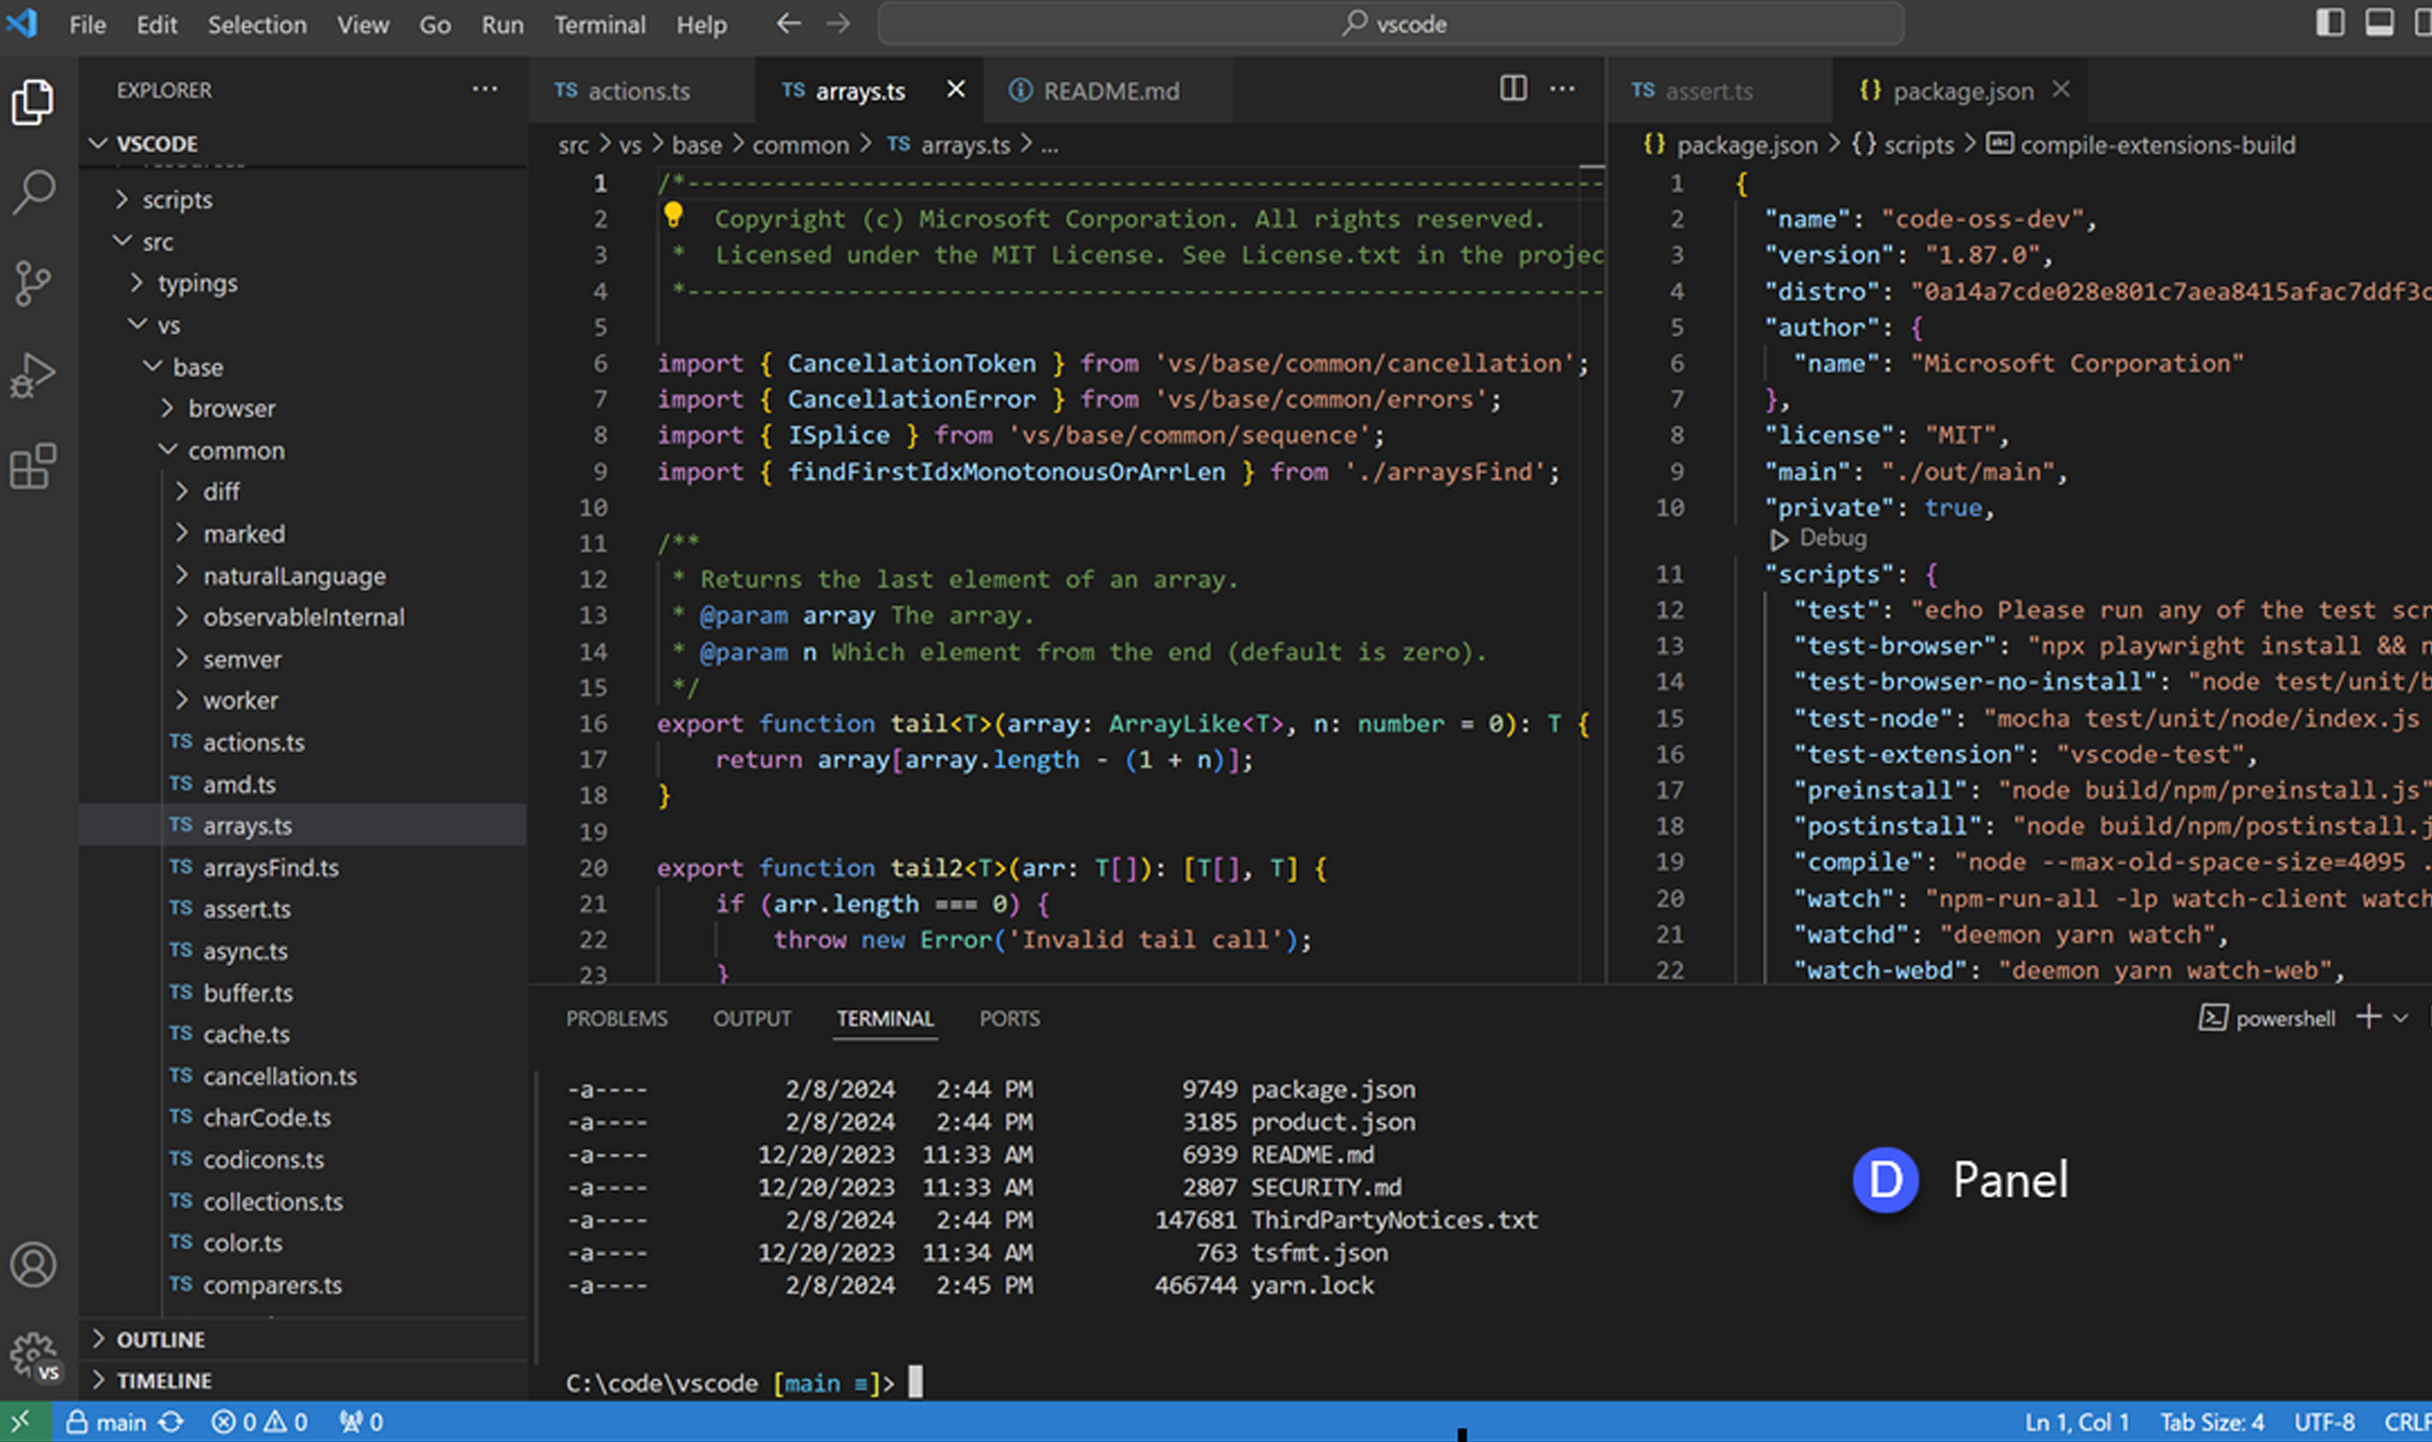Click the common breadcrumb in arrays.ts
This screenshot has height=1442, width=2432.
(x=800, y=144)
